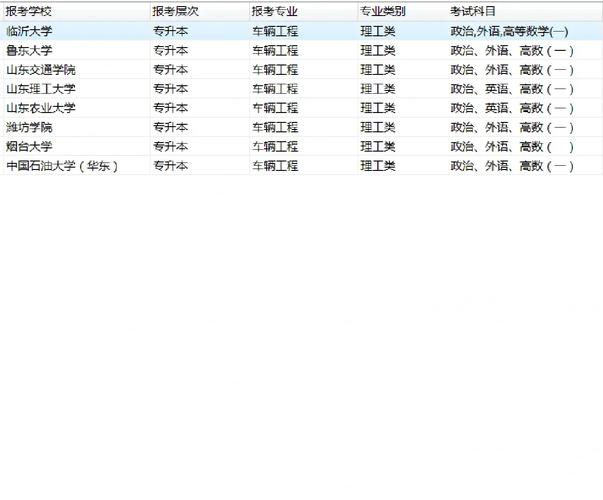Click 车辆工程 in the 山东理工大学 row
Viewport: 603px width, 500px height.
(x=275, y=89)
